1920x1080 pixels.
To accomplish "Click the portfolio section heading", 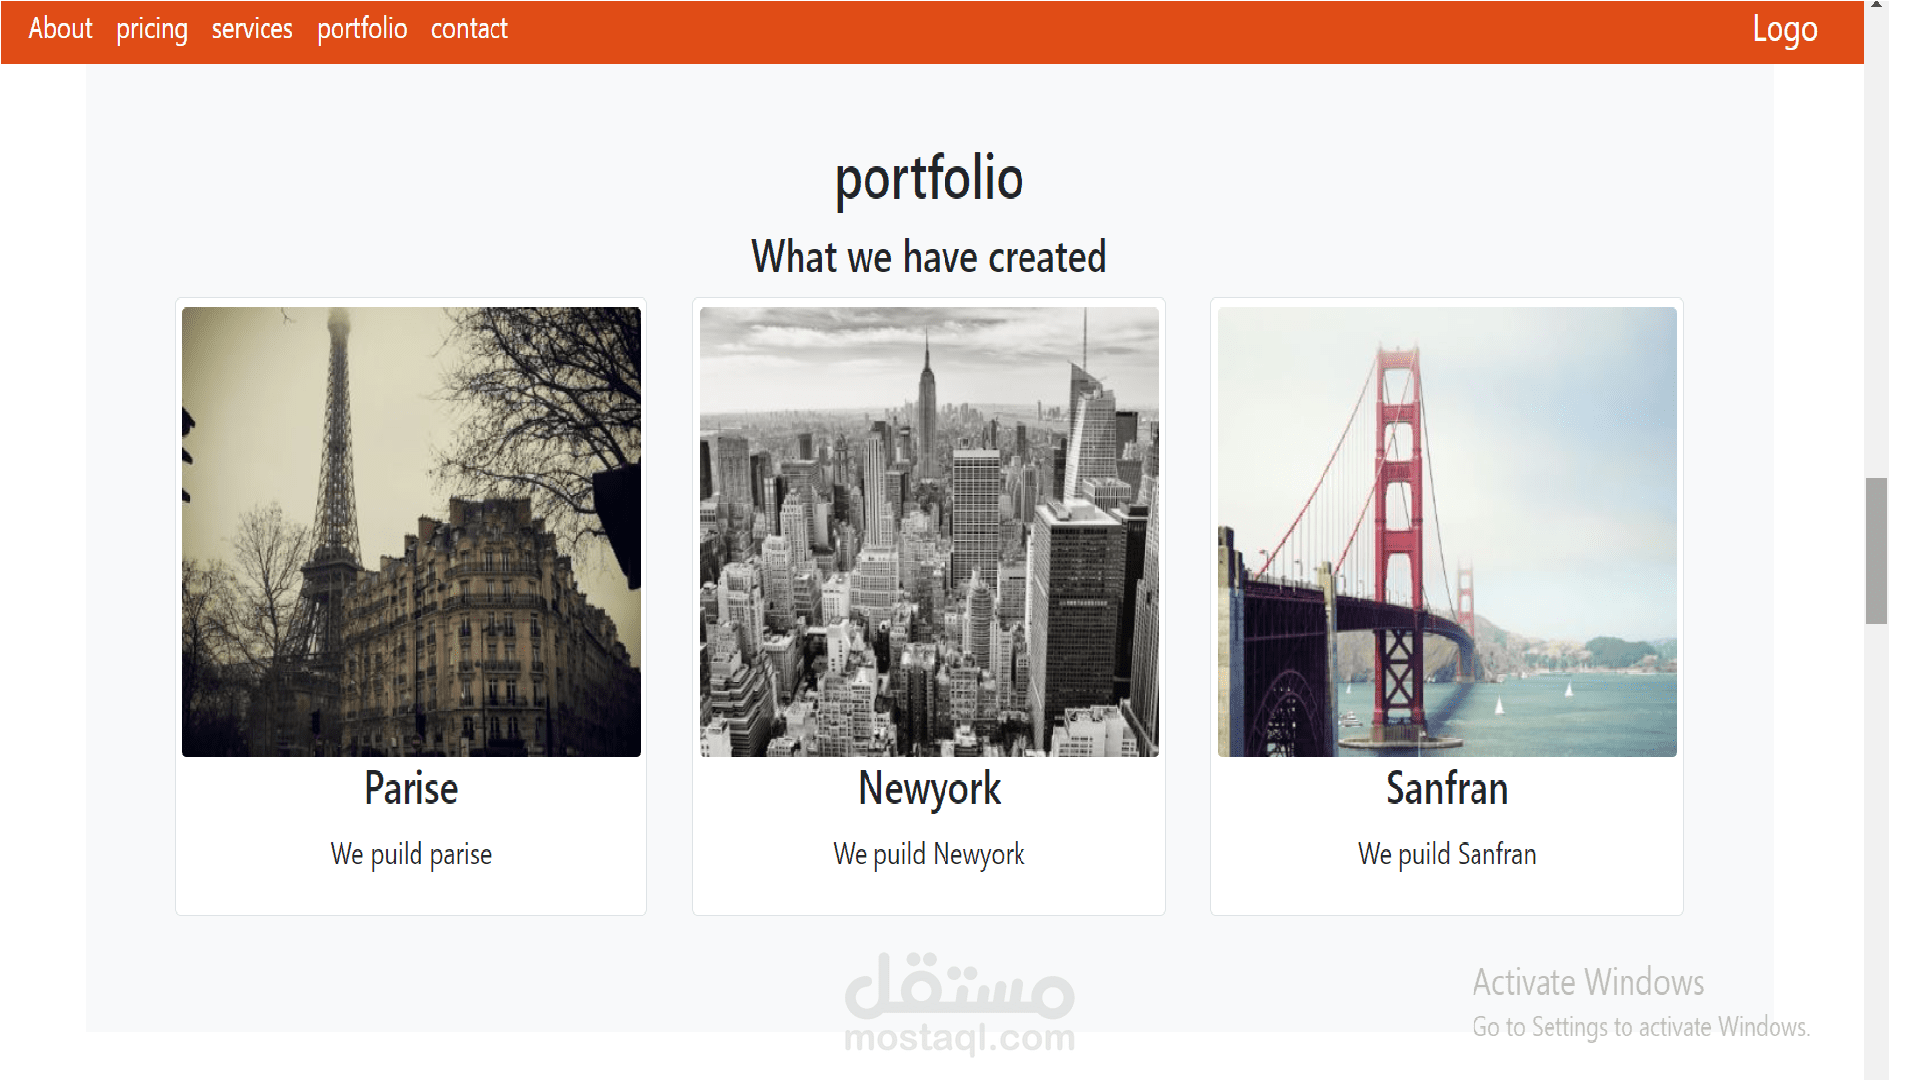I will [929, 178].
